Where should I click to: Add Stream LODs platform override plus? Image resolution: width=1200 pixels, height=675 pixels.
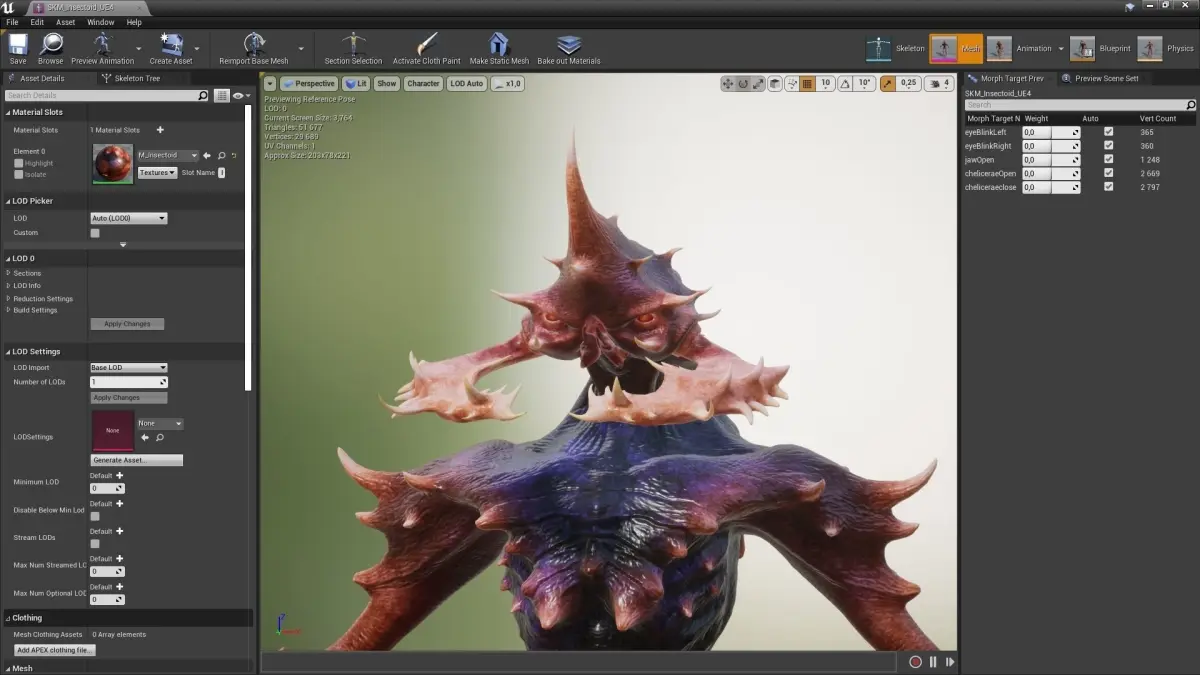pyautogui.click(x=120, y=531)
